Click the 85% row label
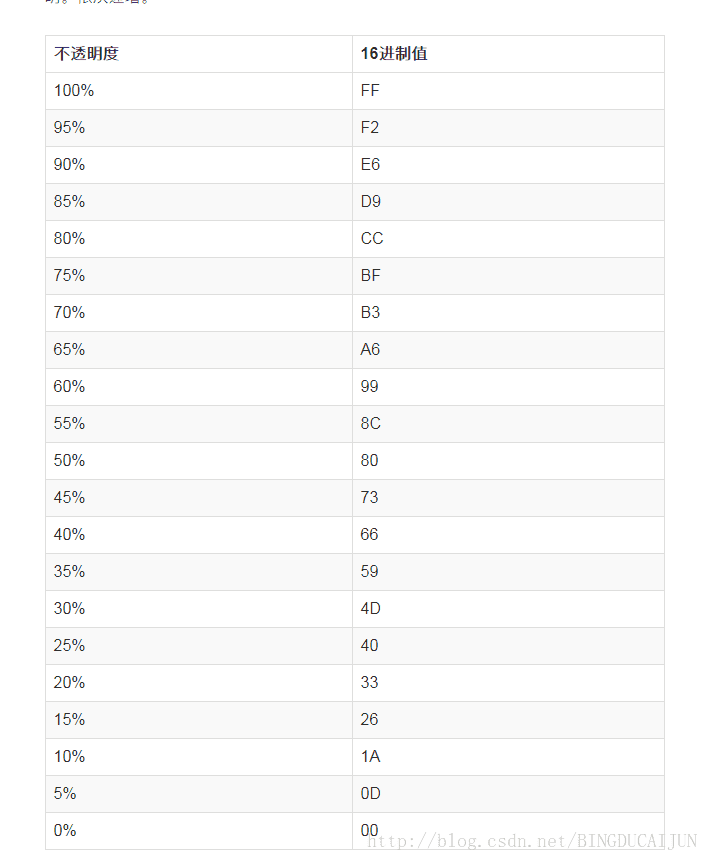 coord(199,202)
